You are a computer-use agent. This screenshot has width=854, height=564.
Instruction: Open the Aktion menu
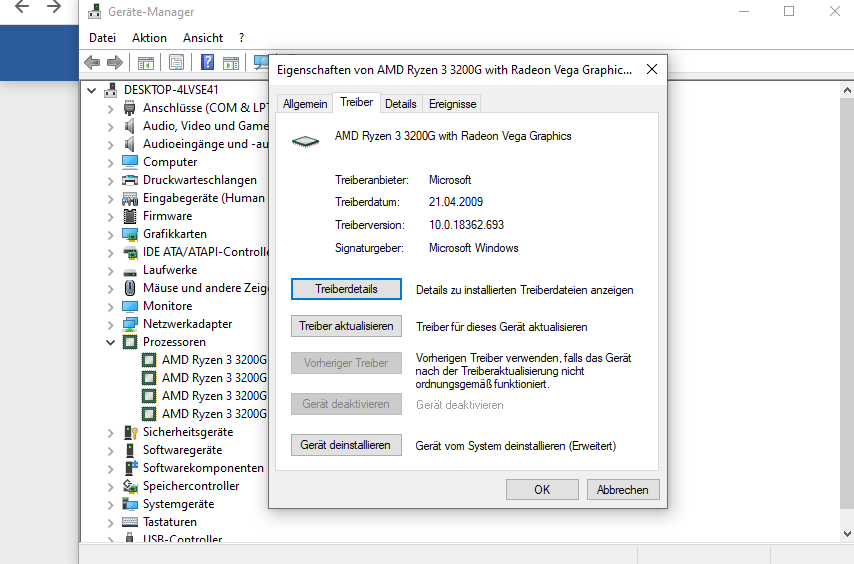149,38
